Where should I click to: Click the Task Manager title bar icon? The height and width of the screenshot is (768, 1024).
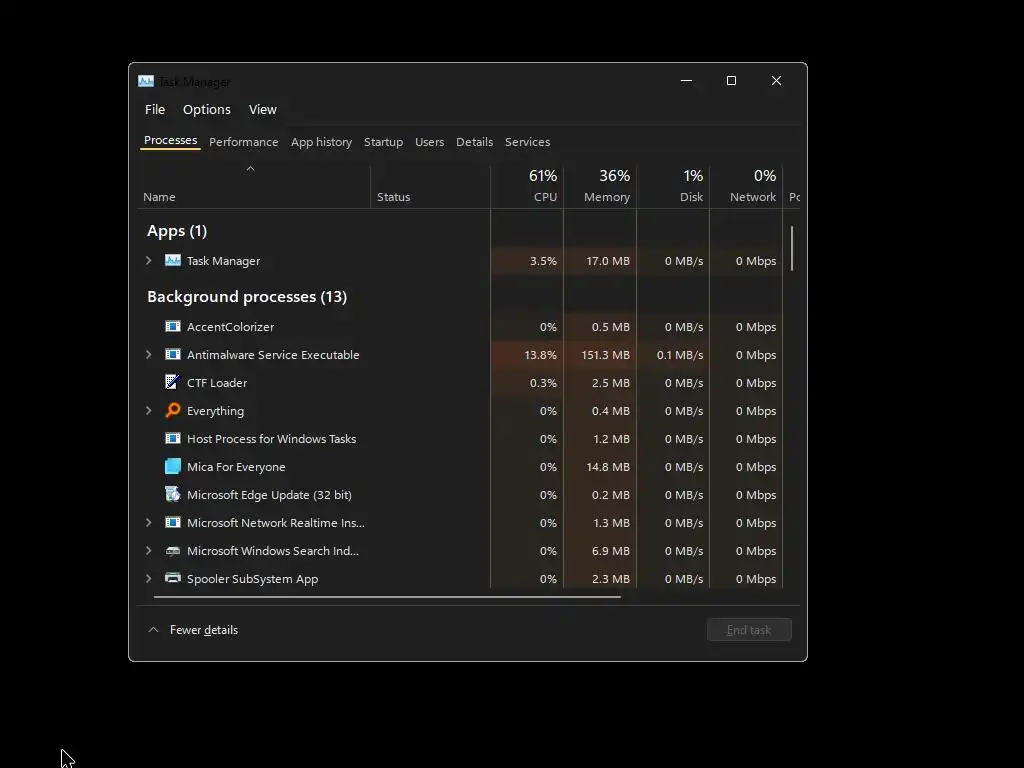tap(146, 81)
